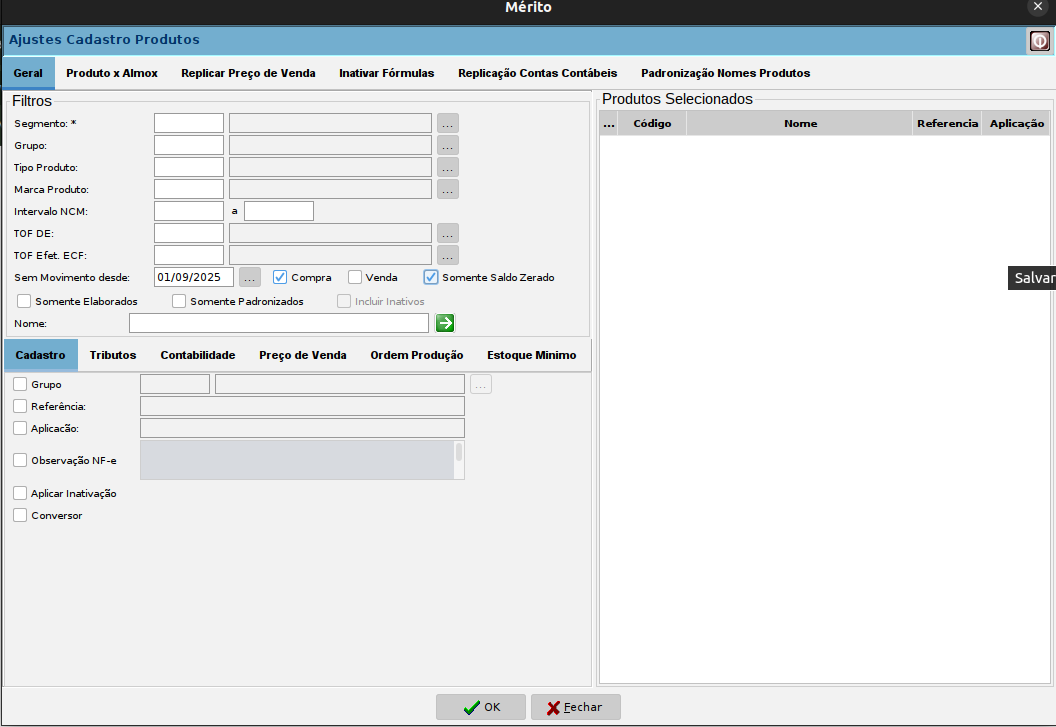Click the Fechar button
The width and height of the screenshot is (1056, 727).
[x=575, y=707]
